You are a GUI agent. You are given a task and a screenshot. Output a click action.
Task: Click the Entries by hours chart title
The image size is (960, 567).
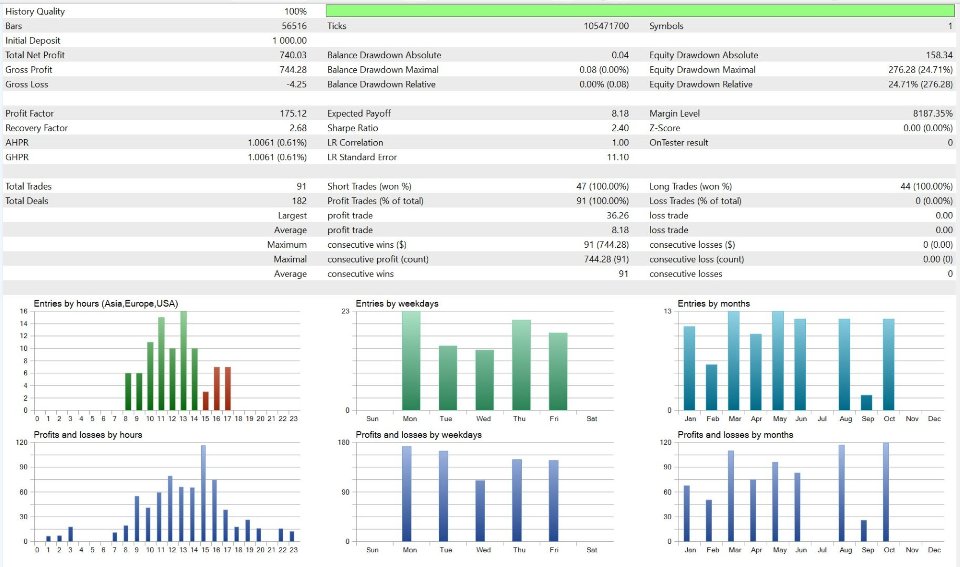[105, 304]
